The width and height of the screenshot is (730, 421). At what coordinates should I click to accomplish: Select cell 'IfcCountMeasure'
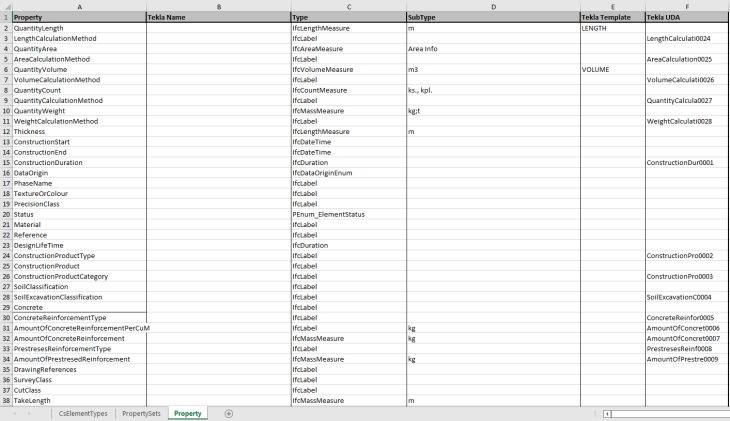click(349, 90)
